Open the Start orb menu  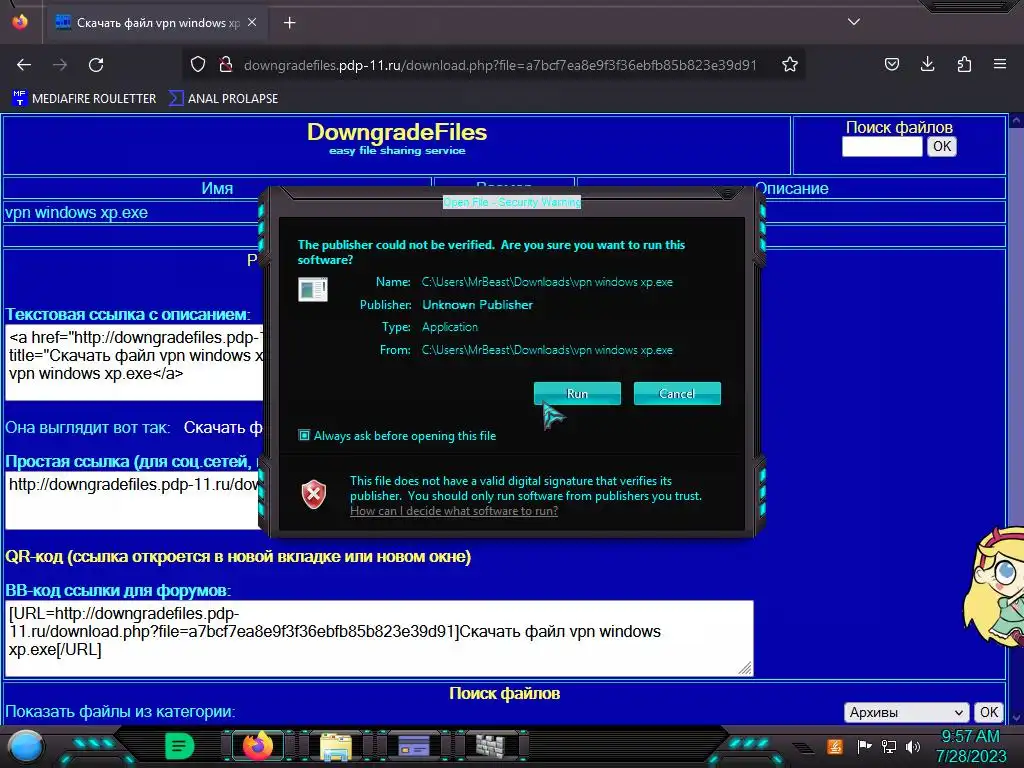[25, 747]
